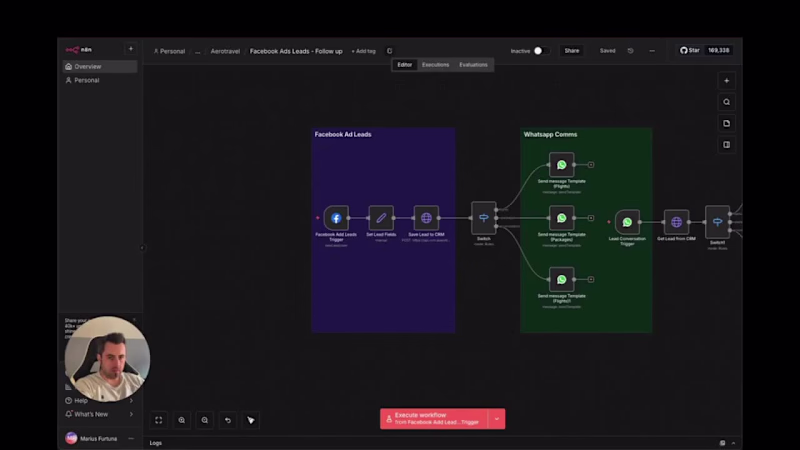The width and height of the screenshot is (800, 450).
Task: Open Personal breadcrumb in header
Action: click(x=169, y=51)
